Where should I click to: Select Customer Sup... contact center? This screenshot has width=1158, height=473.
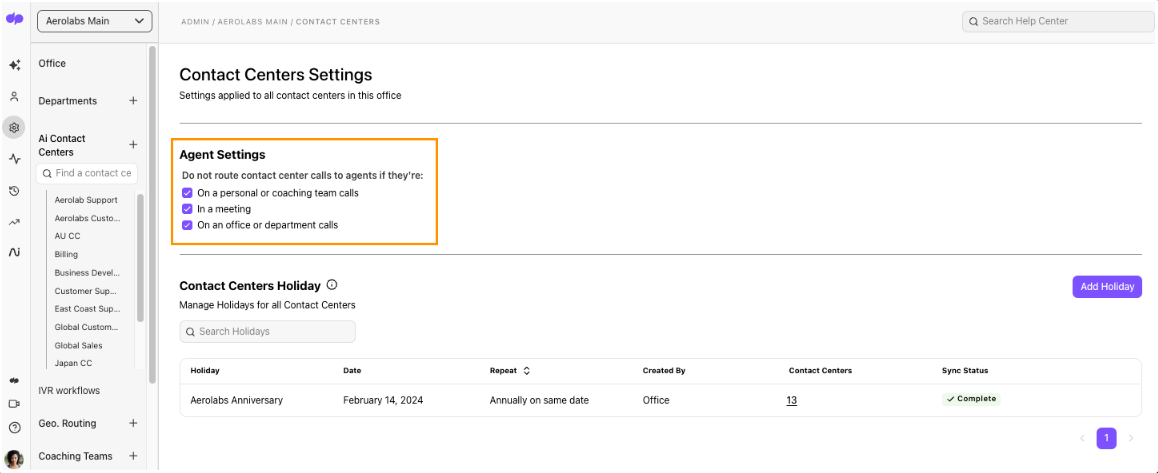click(86, 291)
